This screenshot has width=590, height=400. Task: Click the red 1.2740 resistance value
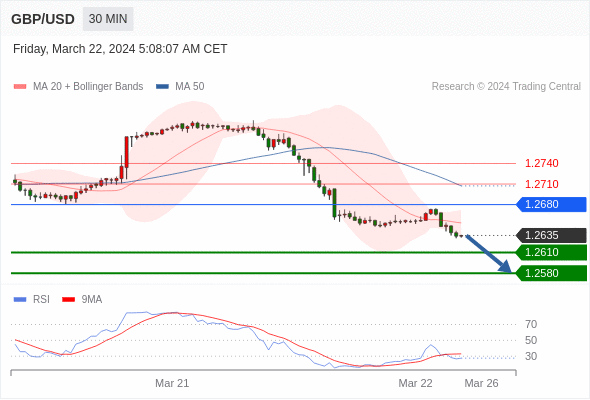541,163
